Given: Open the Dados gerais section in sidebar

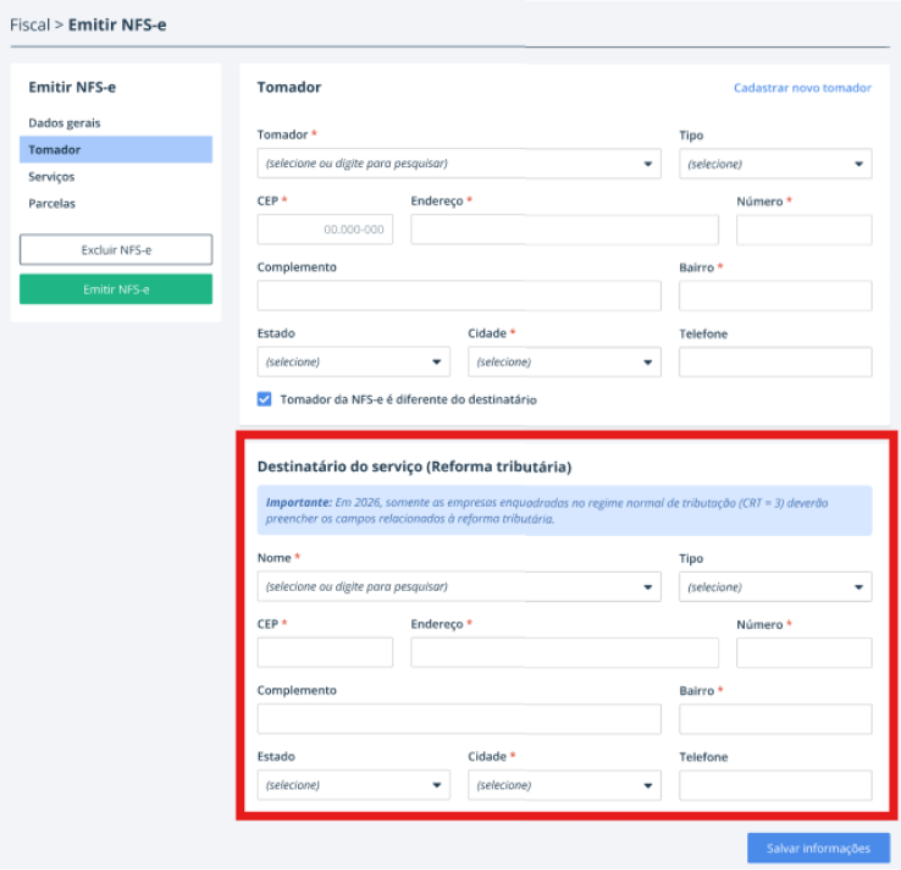Looking at the screenshot, I should 64,123.
